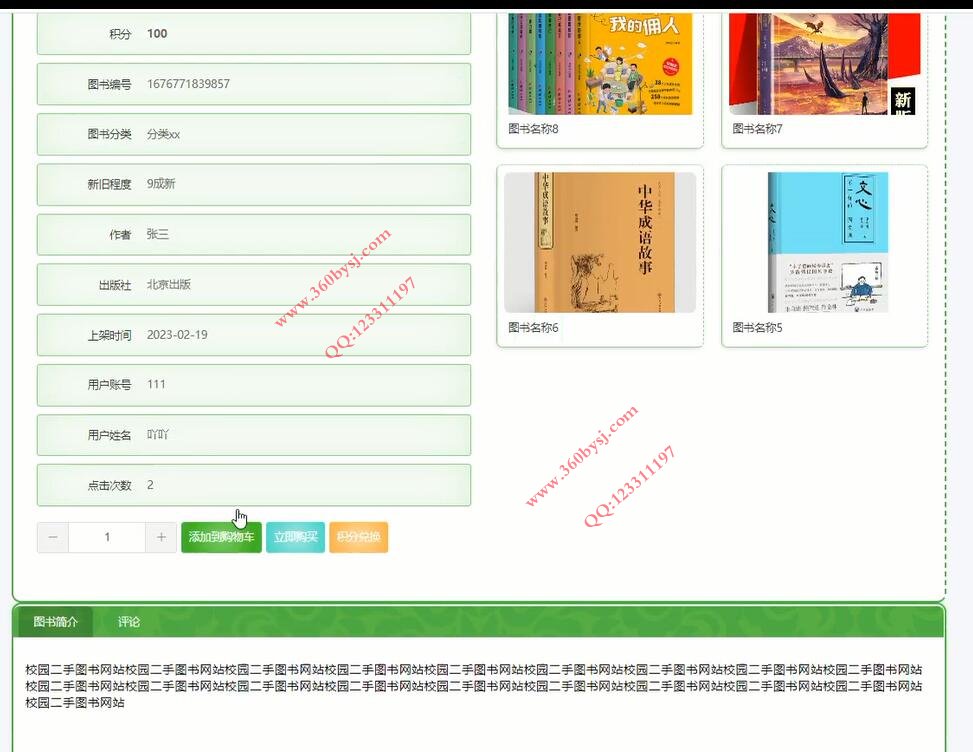Open the 评论 comments tab
This screenshot has height=752, width=973.
[x=129, y=622]
